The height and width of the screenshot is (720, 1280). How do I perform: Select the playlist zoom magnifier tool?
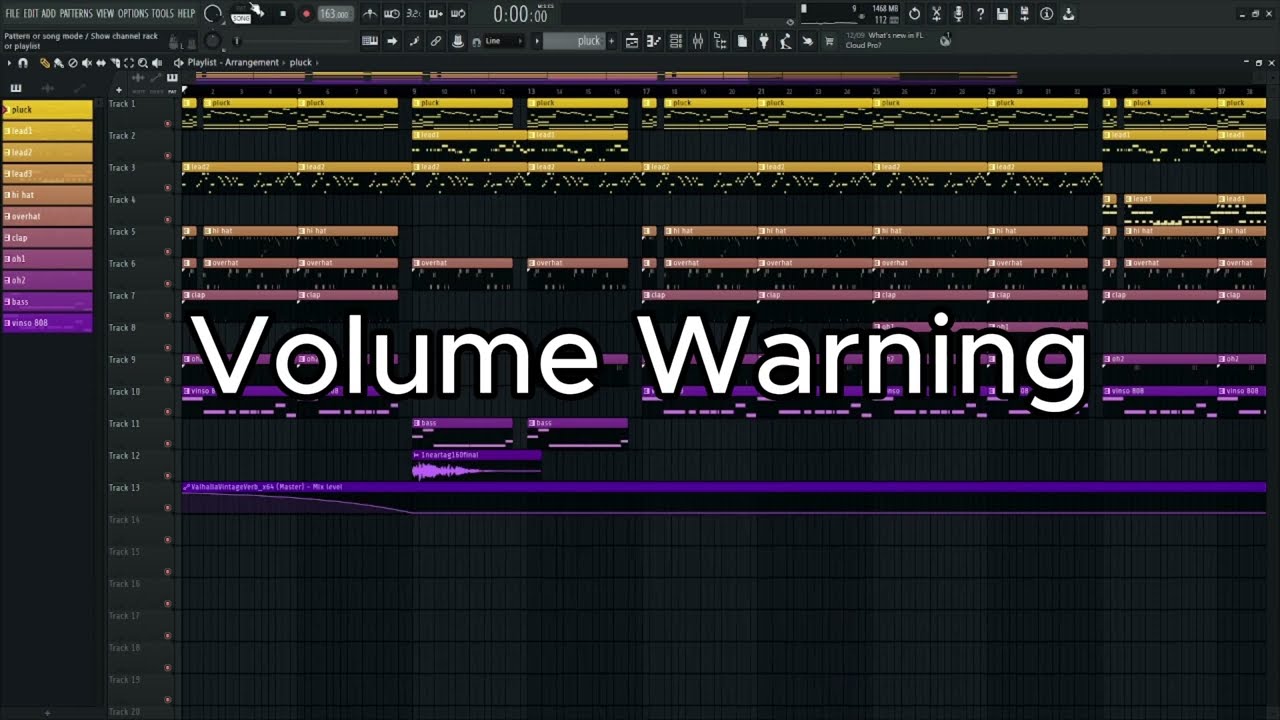click(142, 63)
